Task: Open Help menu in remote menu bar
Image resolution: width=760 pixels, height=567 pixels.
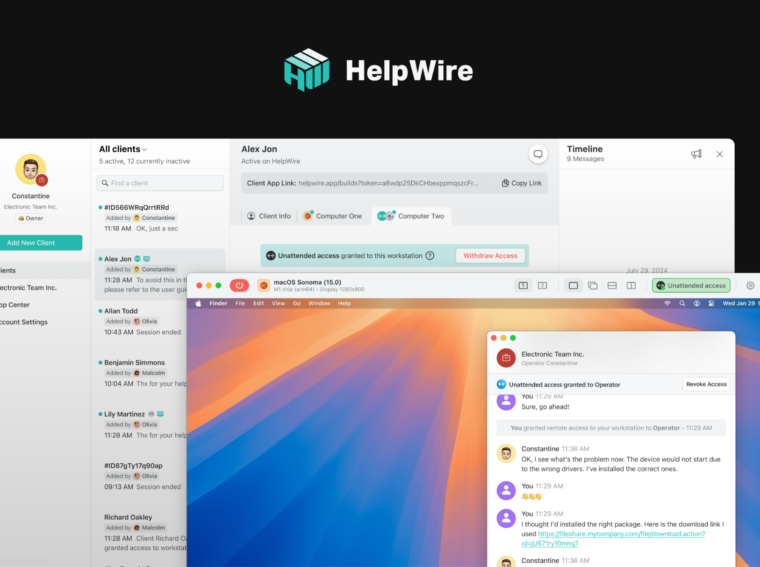Action: click(344, 303)
